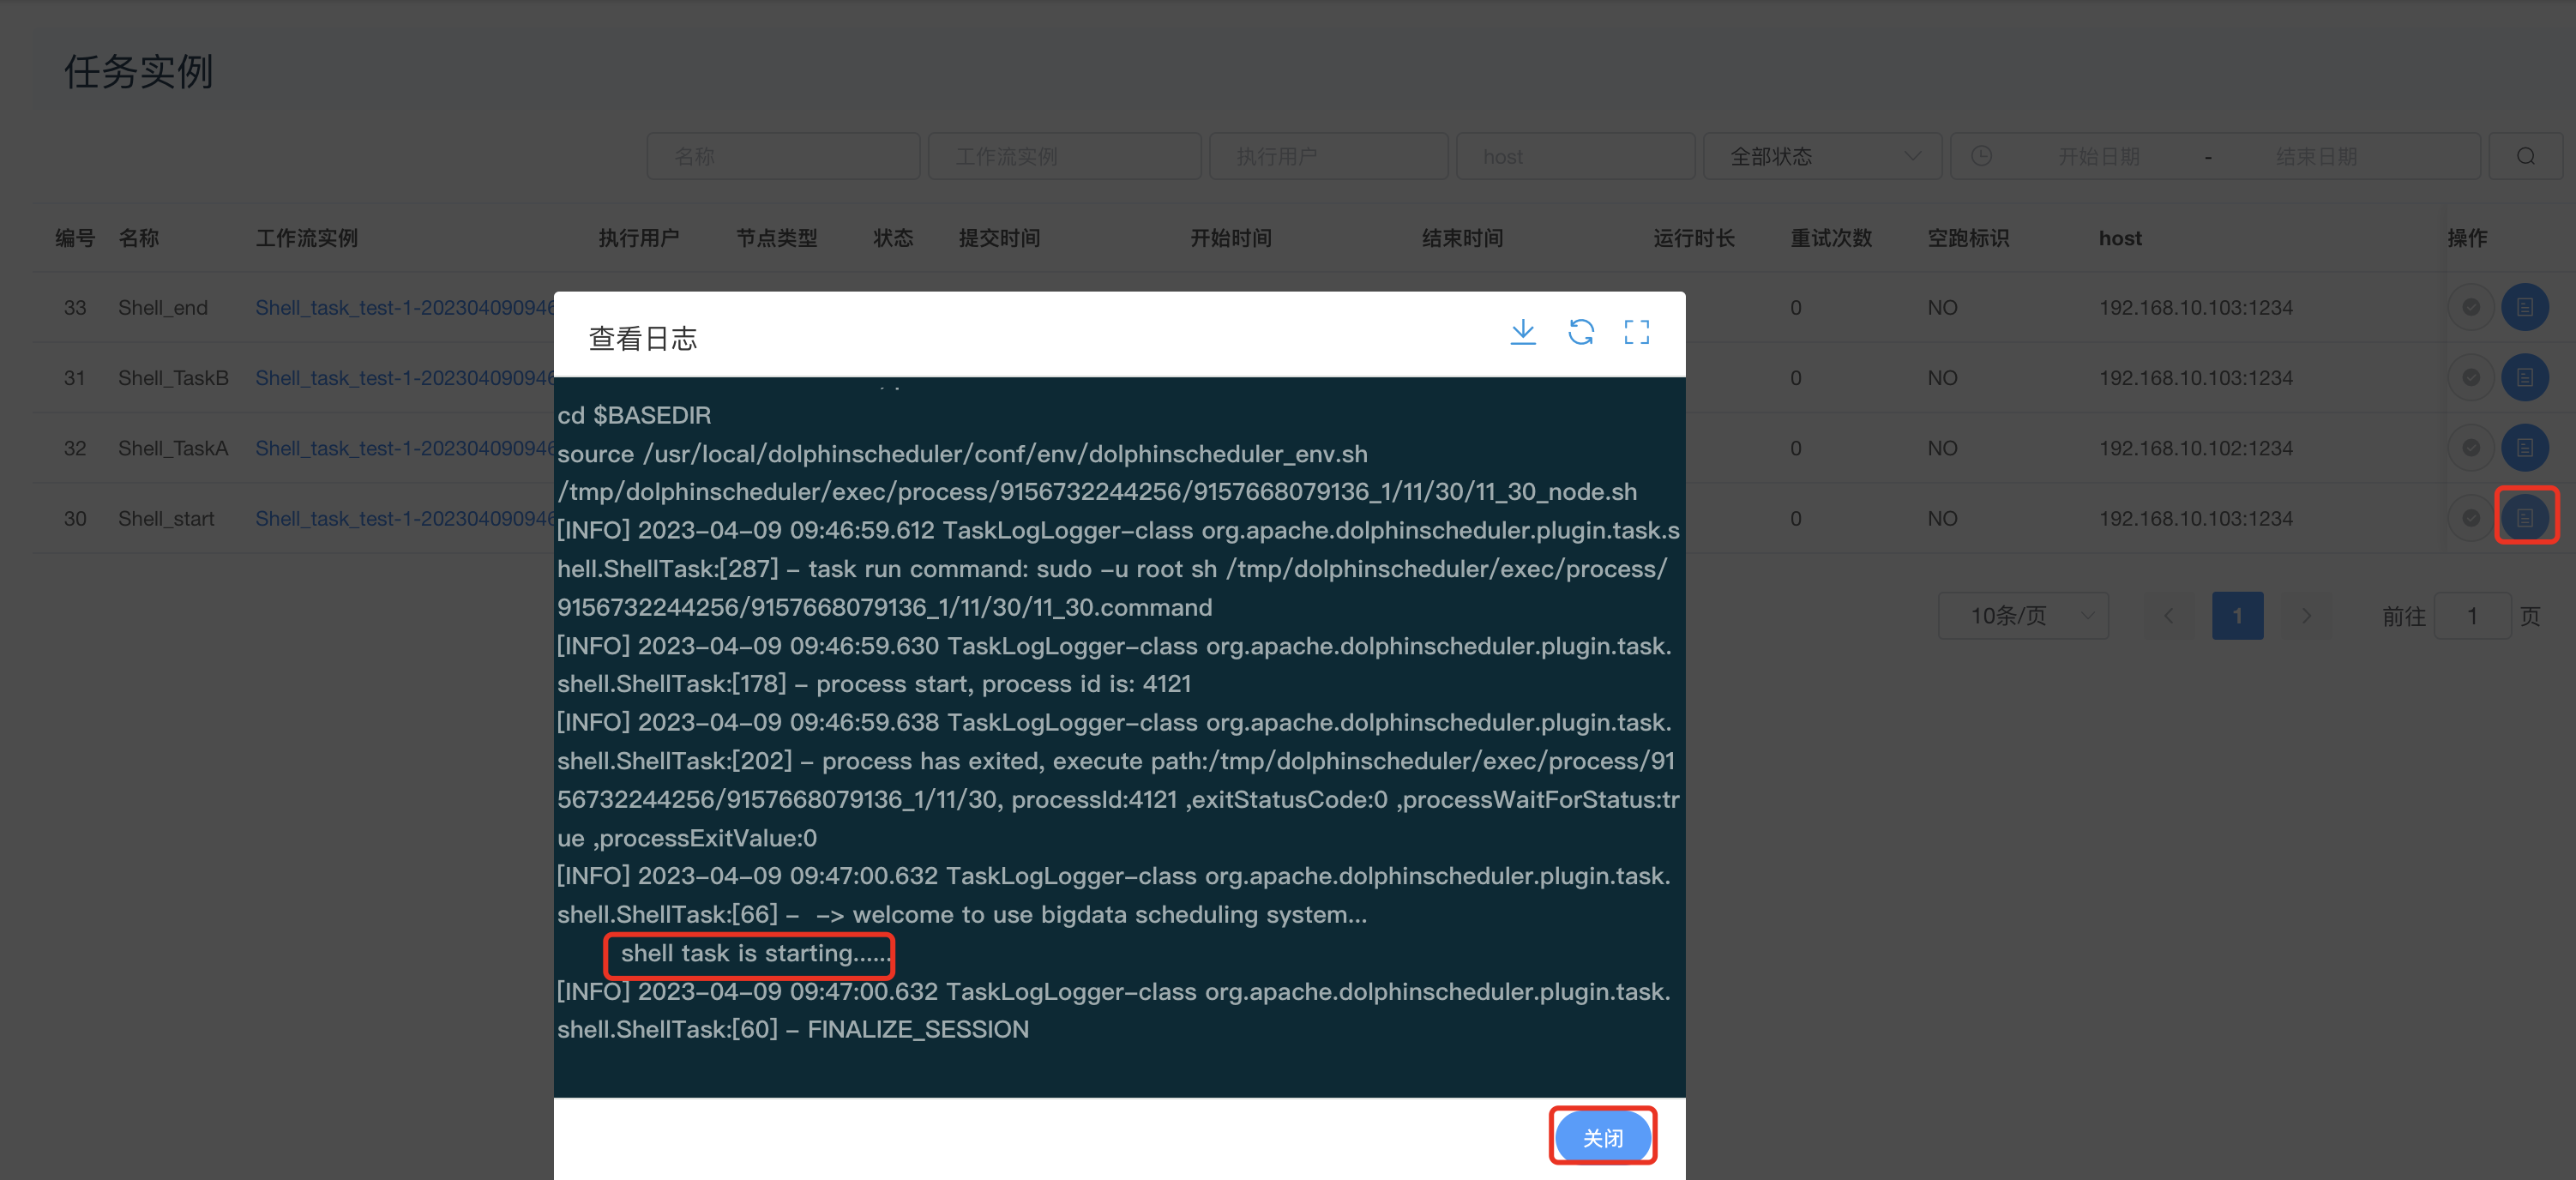Click force-success icon in Shell_TaskA row
This screenshot has height=1180, width=2576.
[x=2470, y=448]
